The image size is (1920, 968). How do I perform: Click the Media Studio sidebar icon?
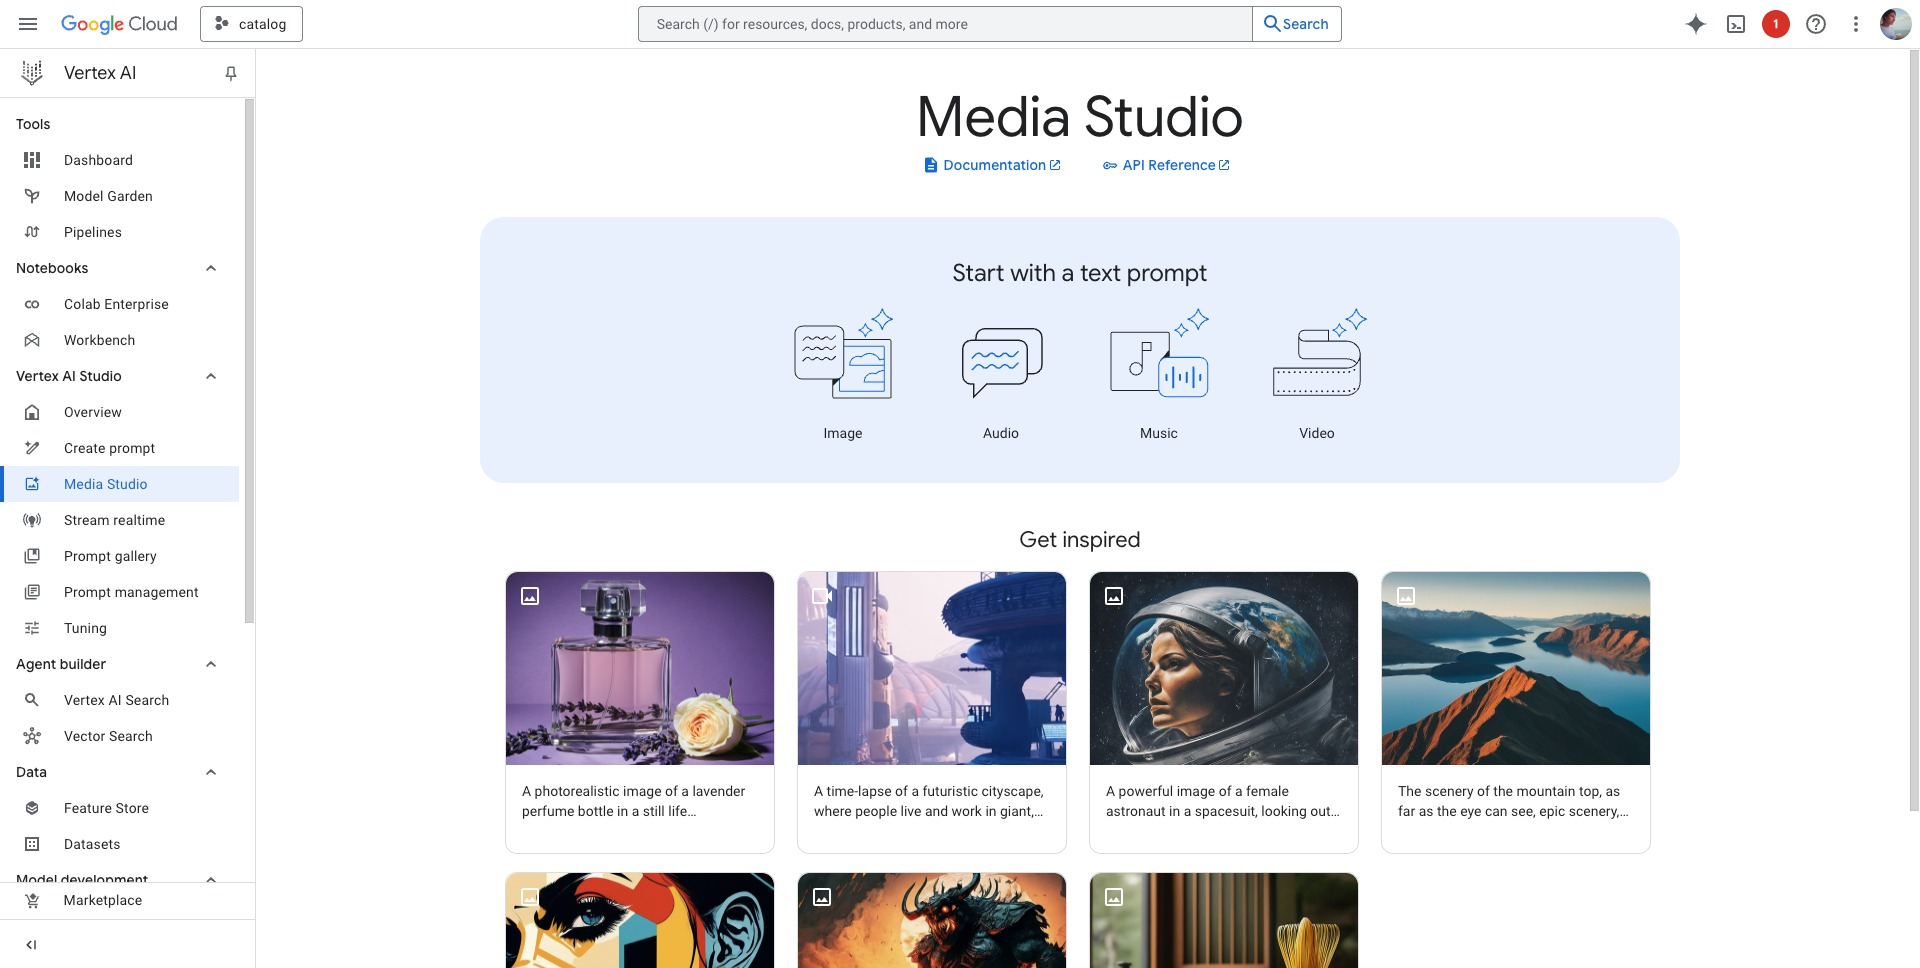point(32,484)
